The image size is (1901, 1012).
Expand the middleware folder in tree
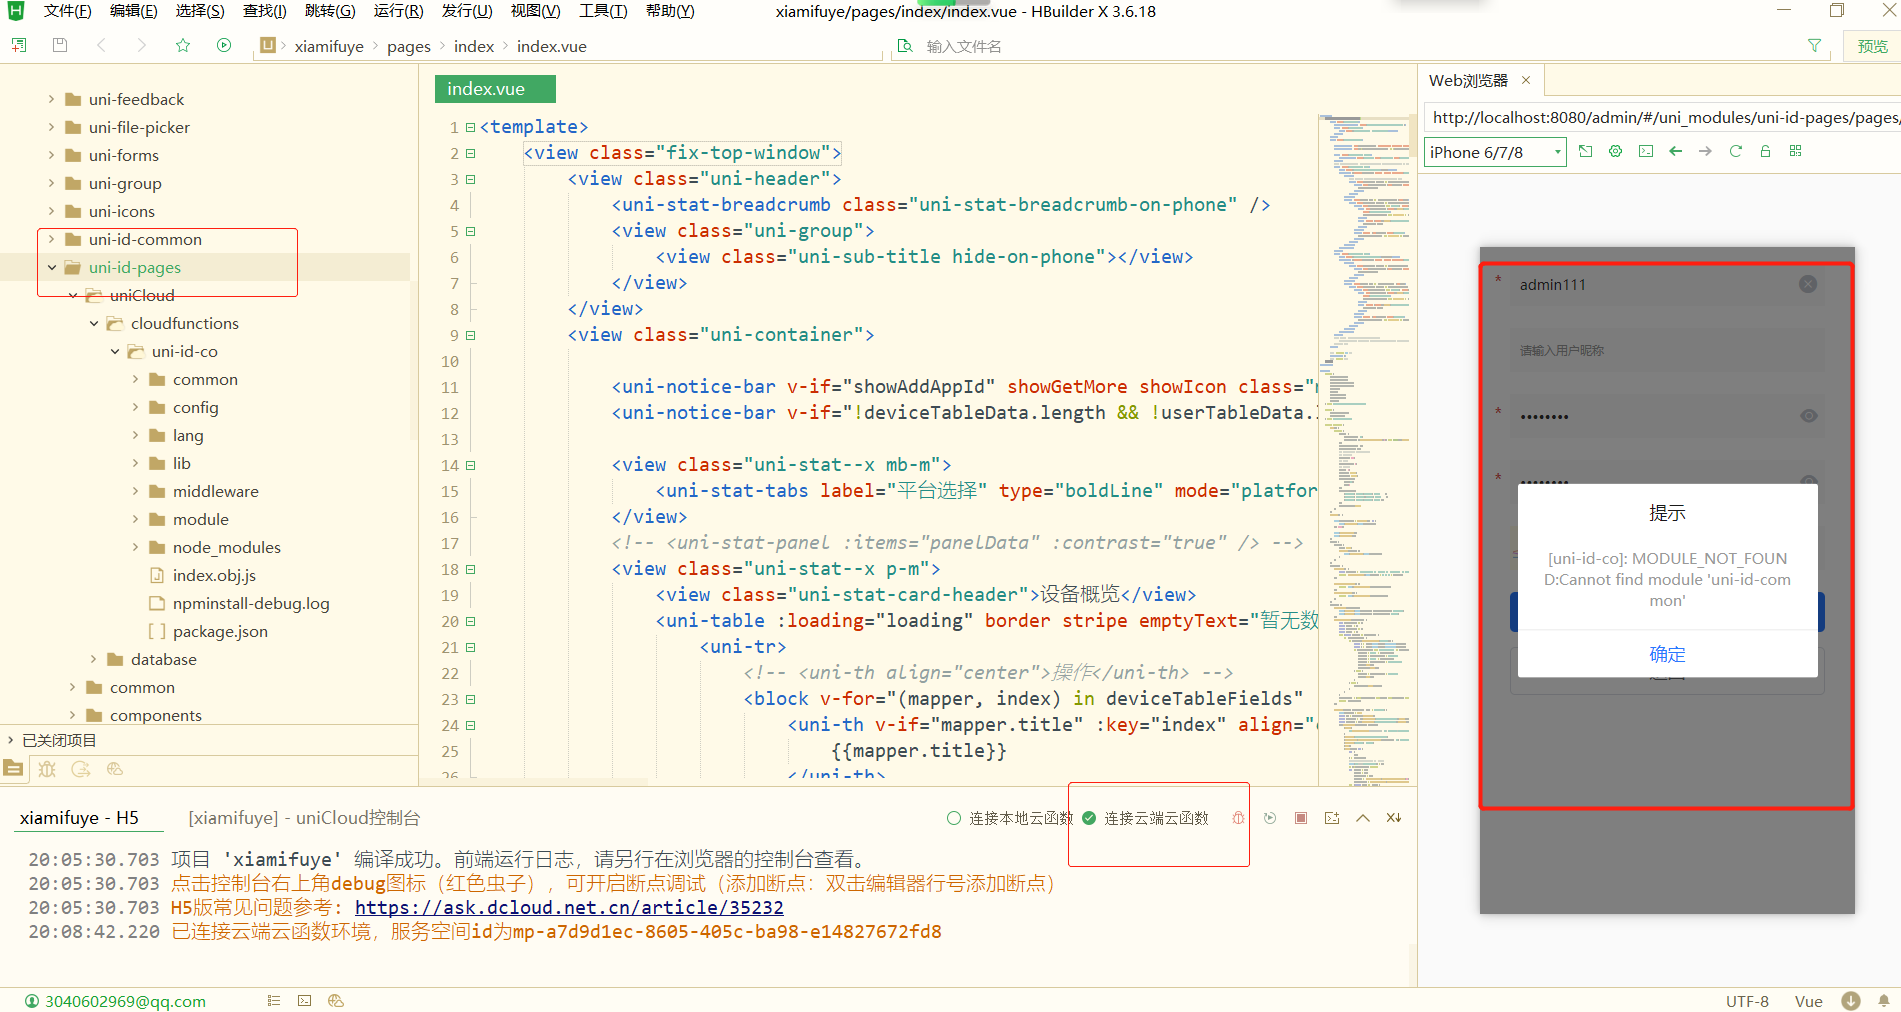136,491
